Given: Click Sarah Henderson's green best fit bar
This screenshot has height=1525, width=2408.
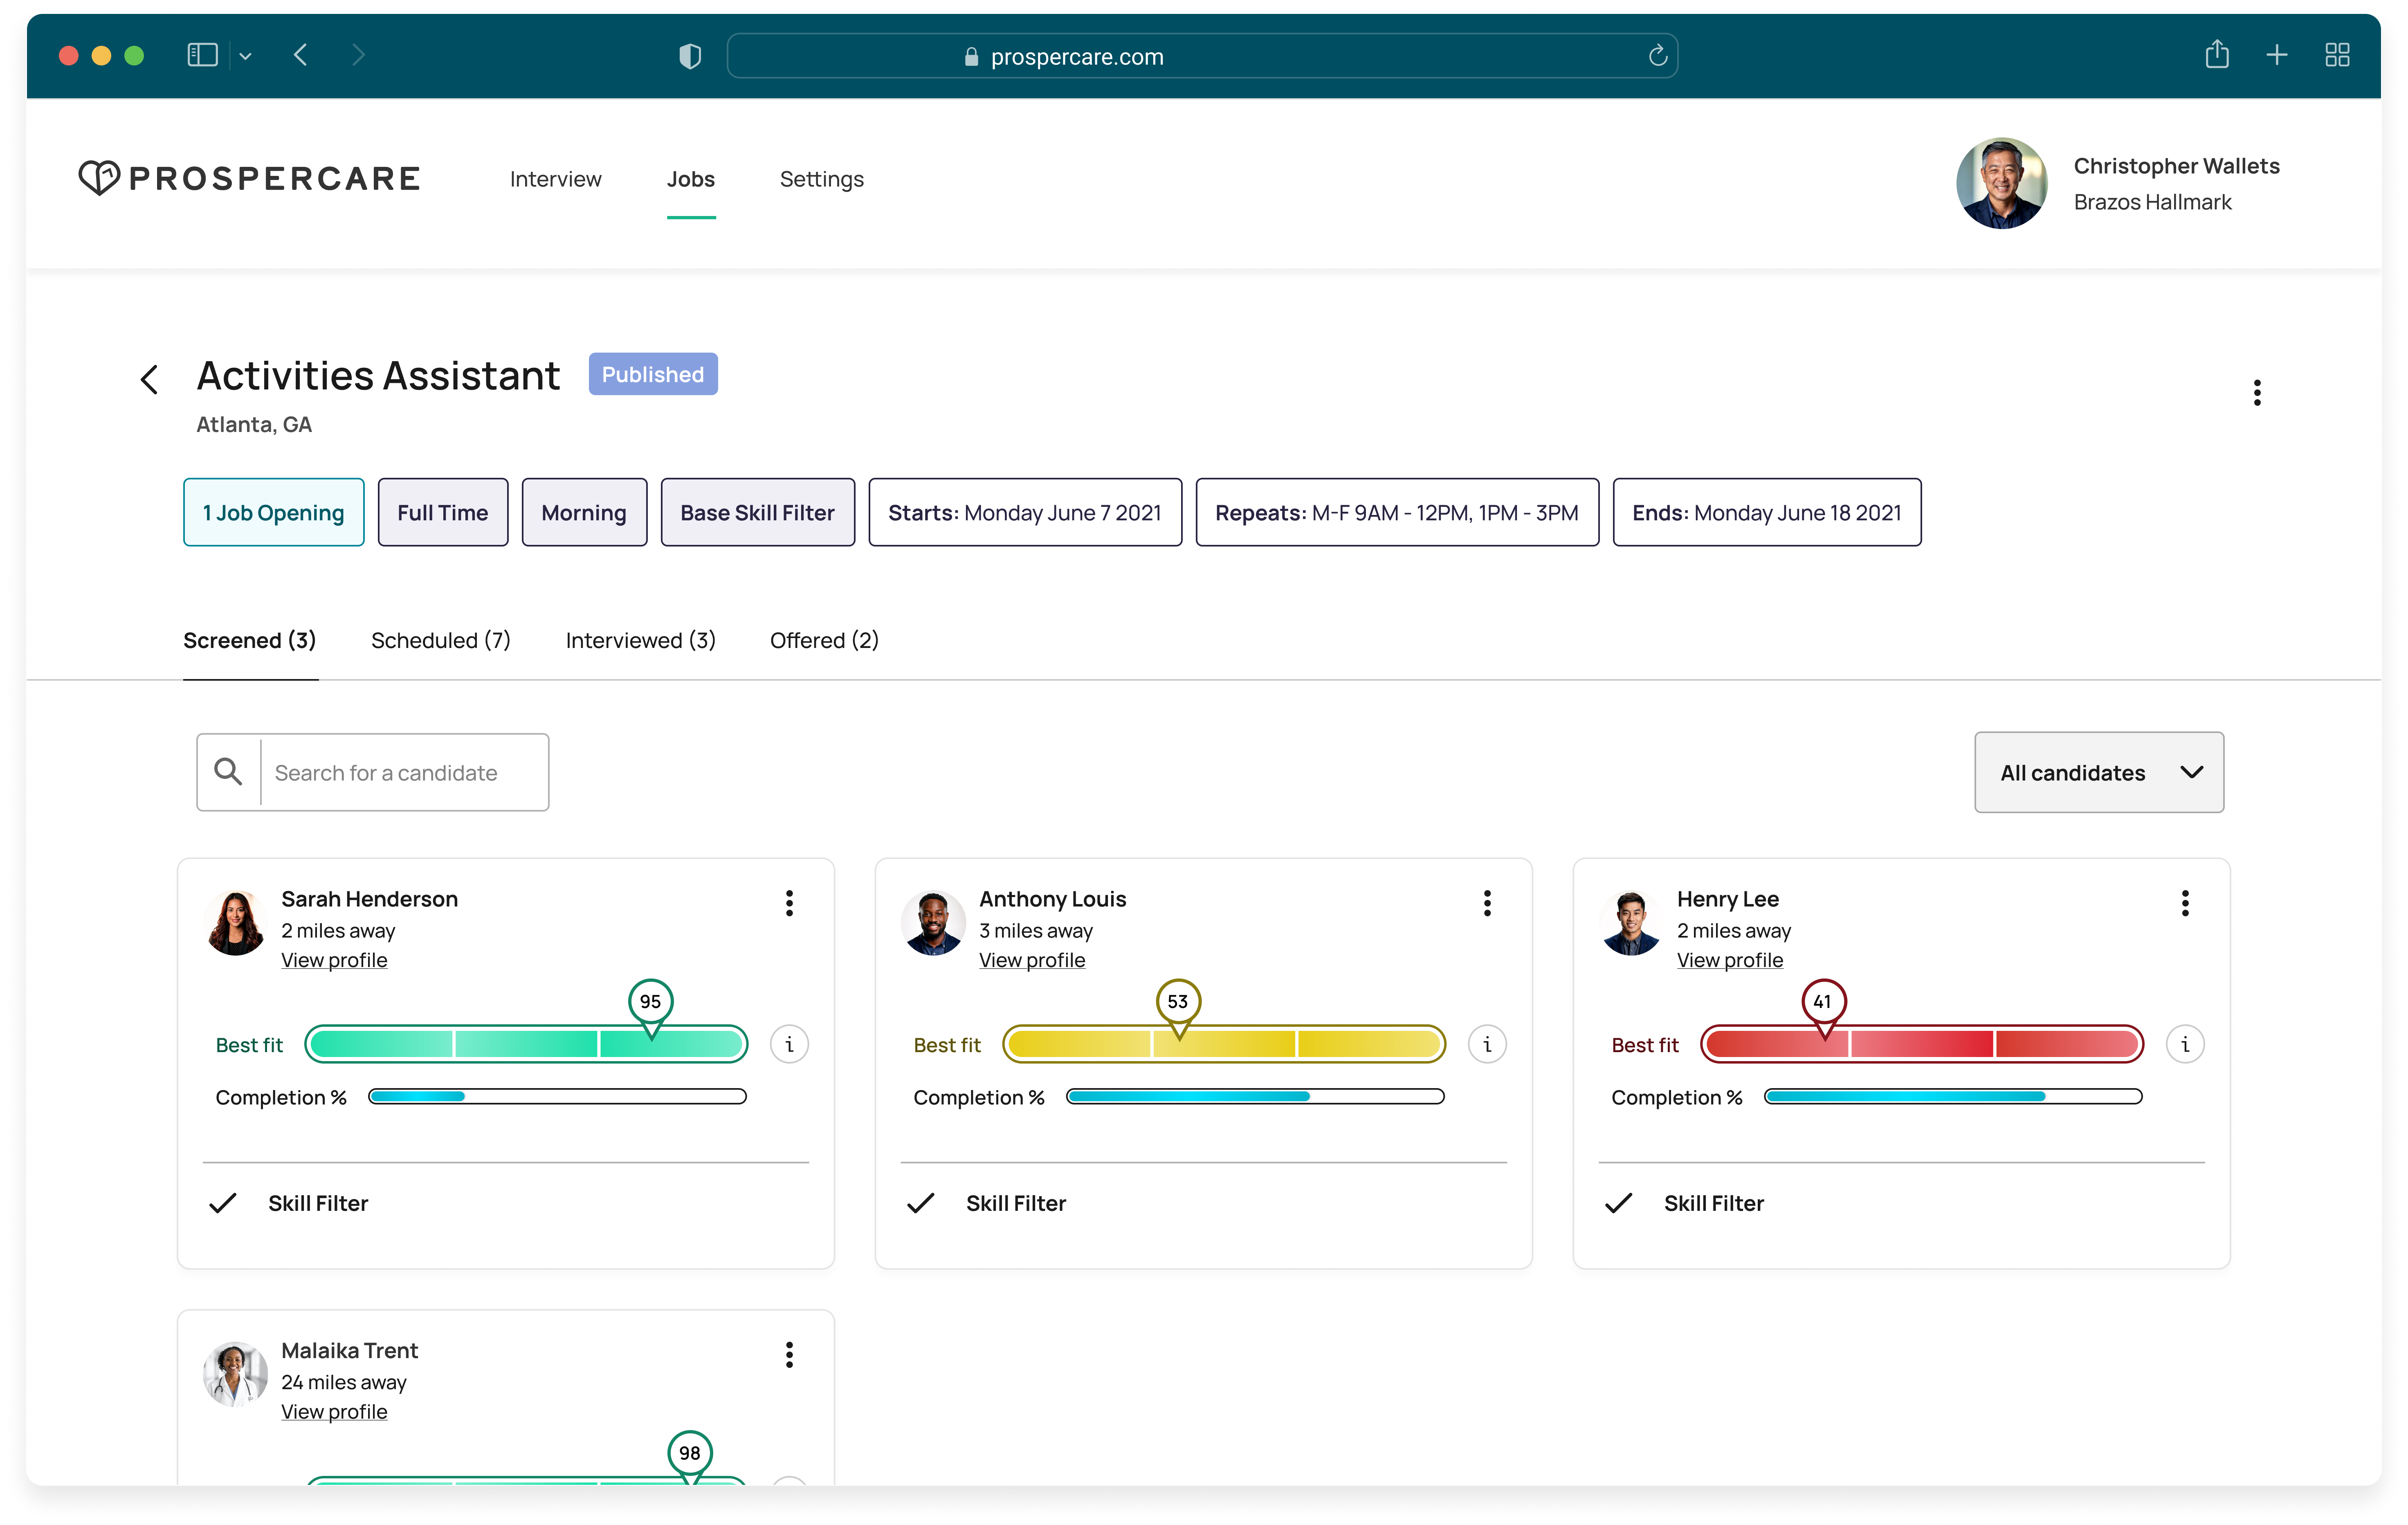Looking at the screenshot, I should point(526,1044).
